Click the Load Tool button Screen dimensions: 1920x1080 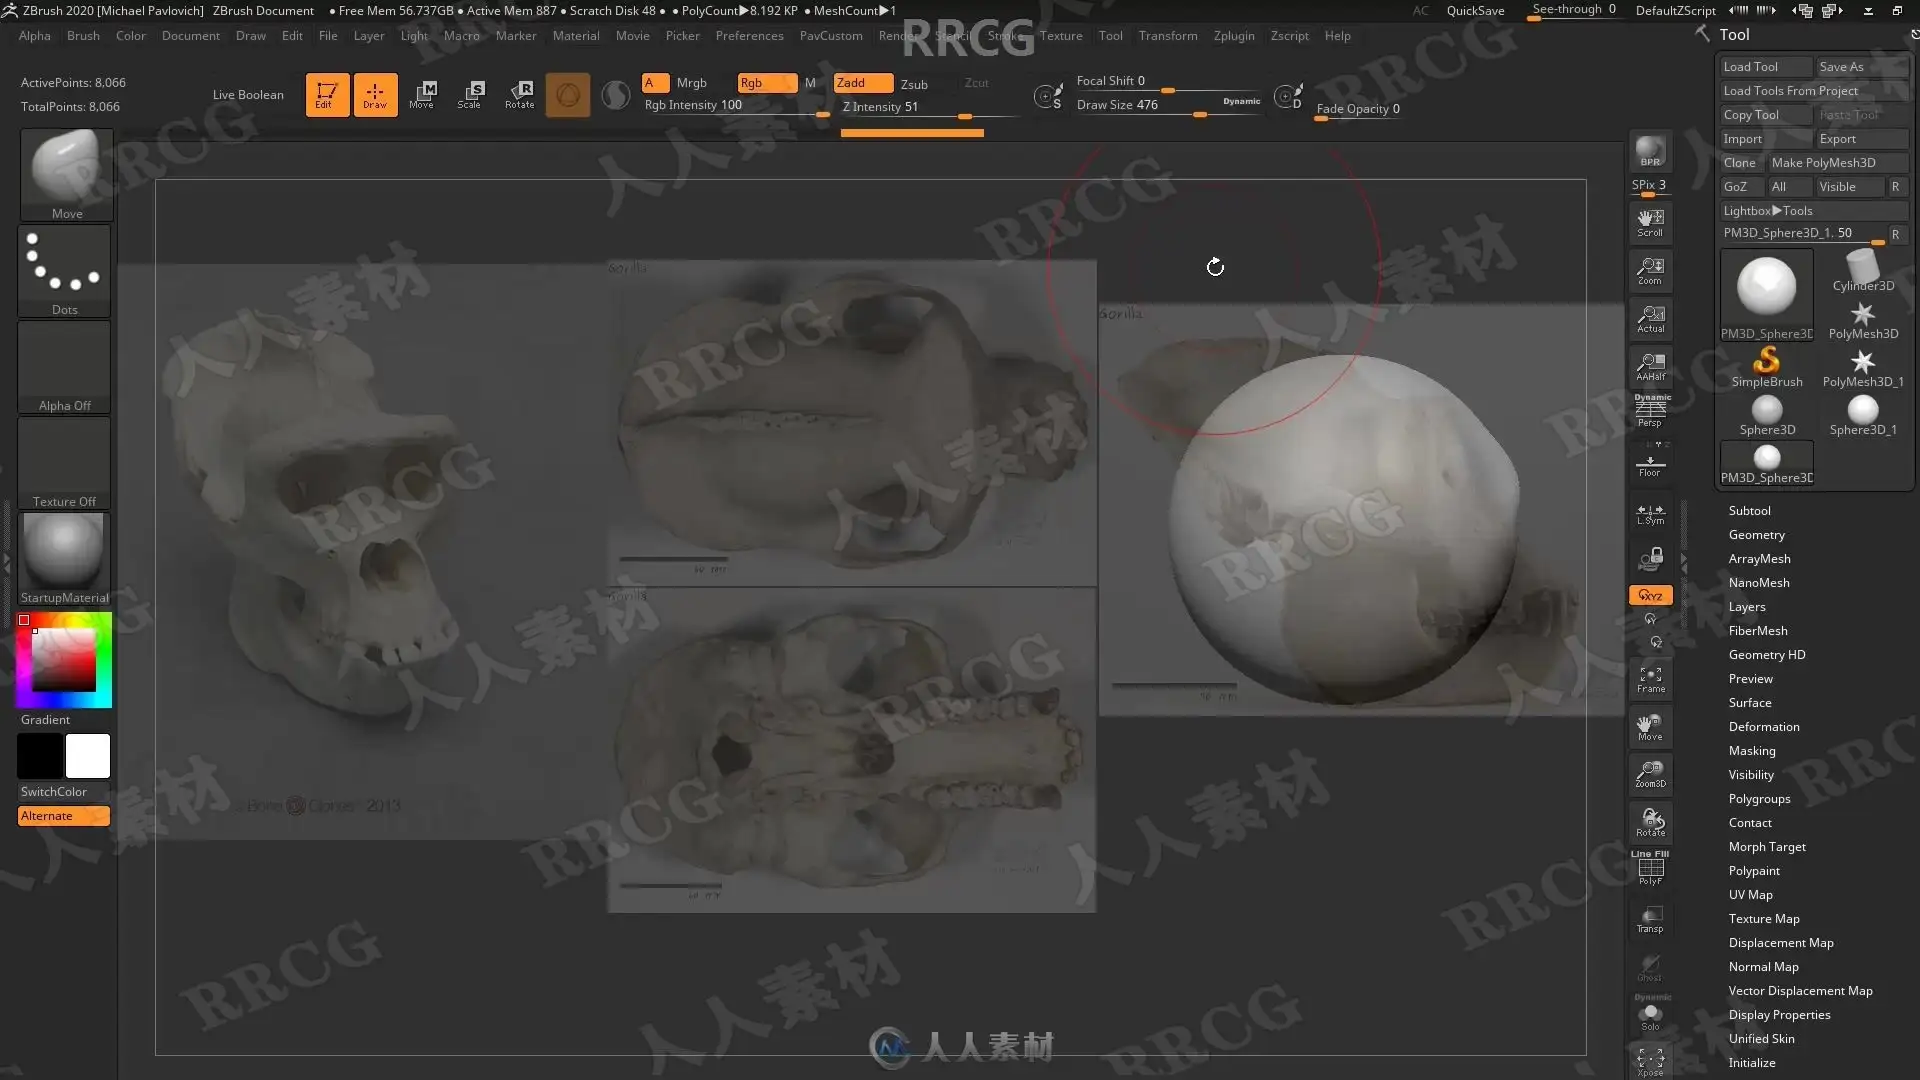point(1765,67)
